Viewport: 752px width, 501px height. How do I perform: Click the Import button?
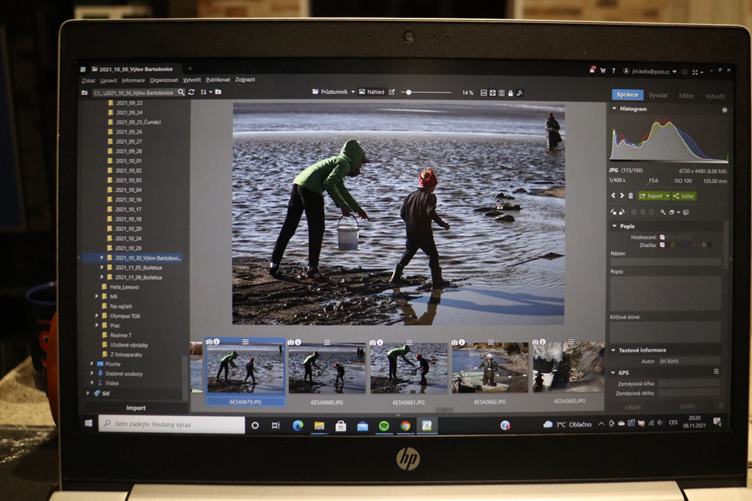(x=136, y=408)
